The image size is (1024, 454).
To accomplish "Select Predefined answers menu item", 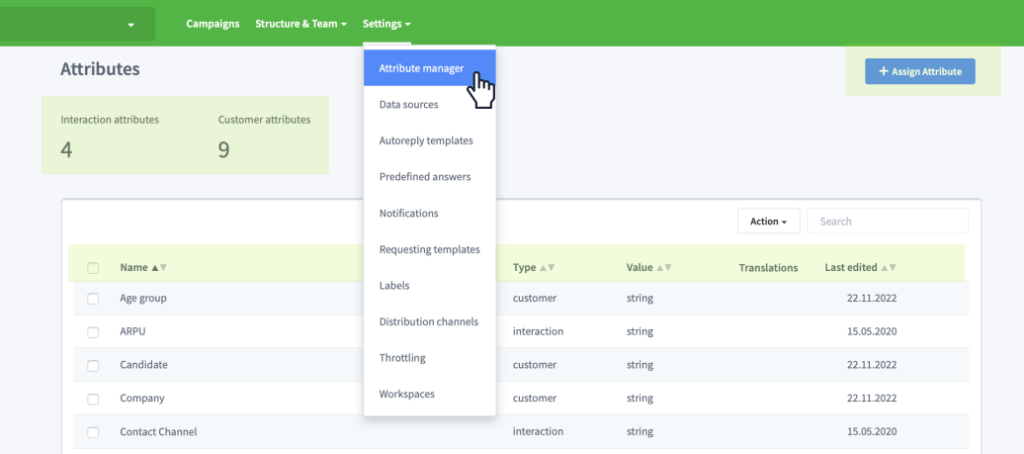I will [430, 177].
